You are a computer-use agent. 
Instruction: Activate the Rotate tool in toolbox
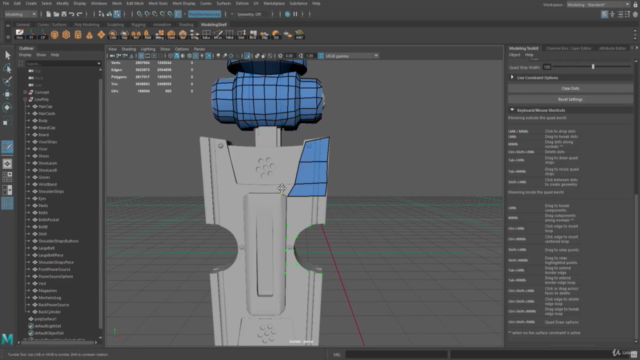(7, 108)
